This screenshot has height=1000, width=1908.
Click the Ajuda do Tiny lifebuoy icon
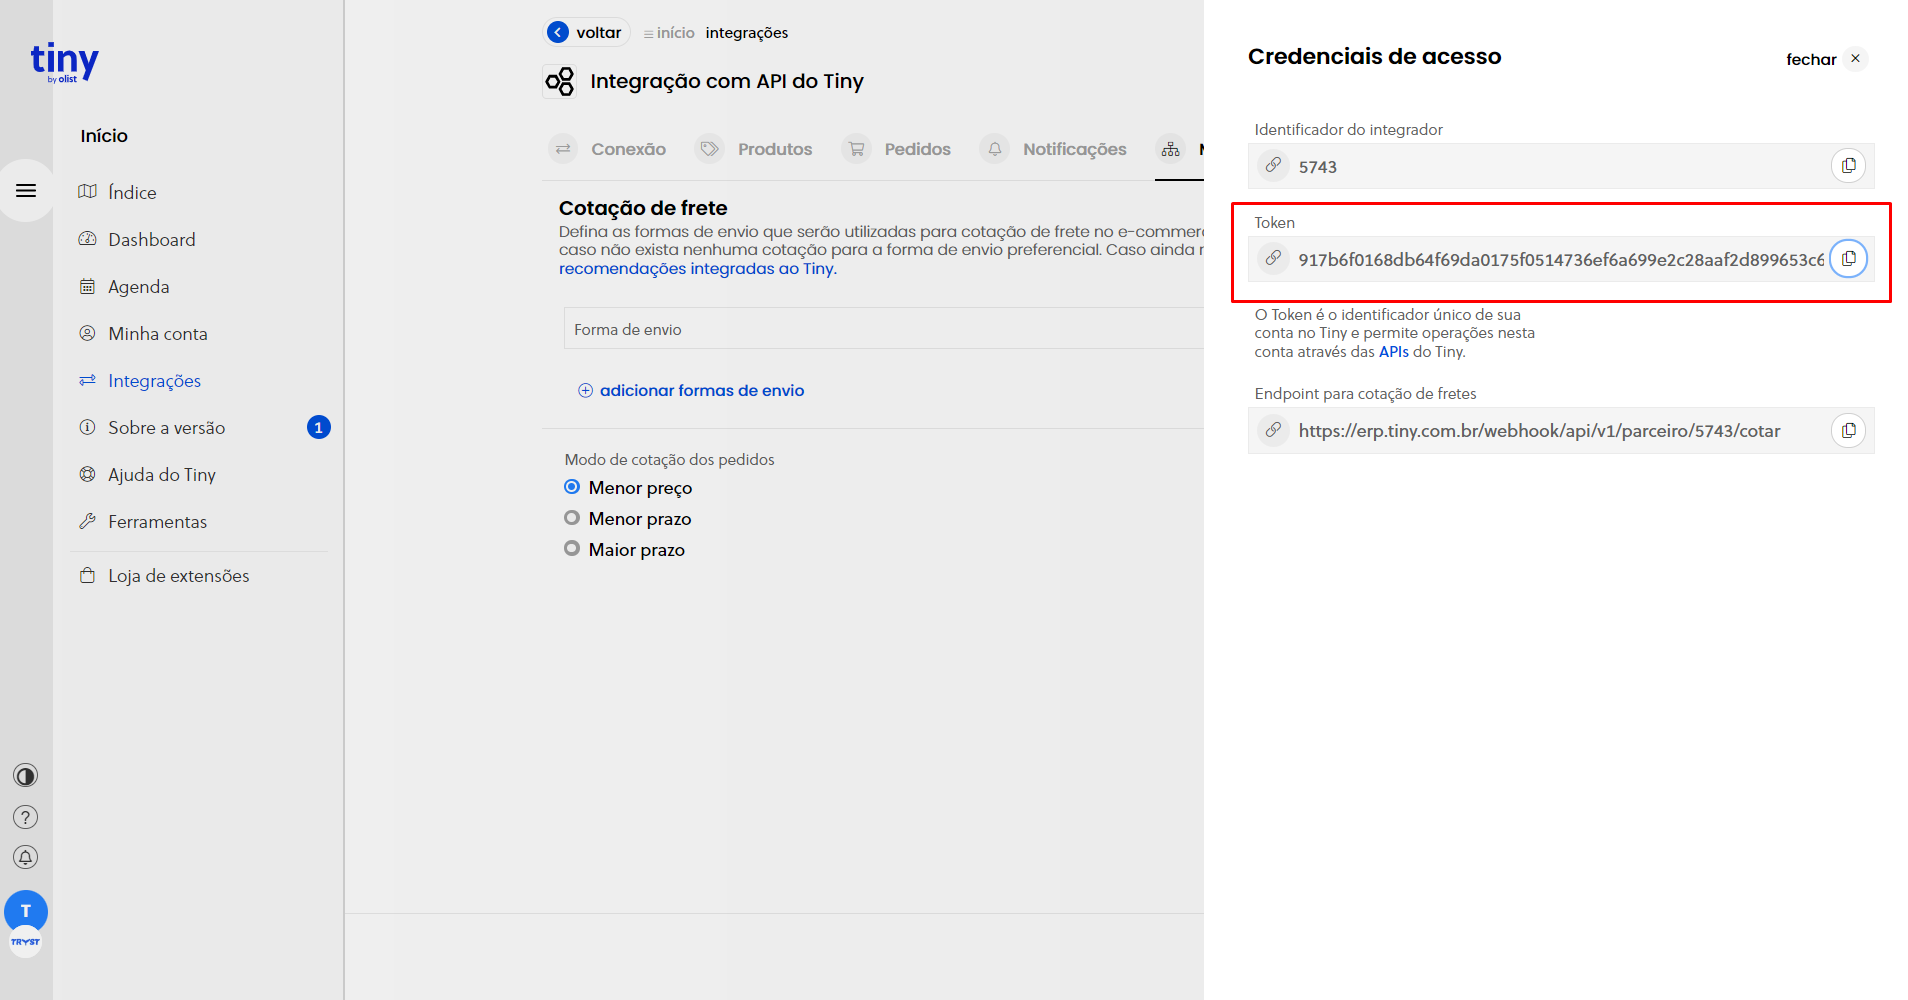pos(88,474)
